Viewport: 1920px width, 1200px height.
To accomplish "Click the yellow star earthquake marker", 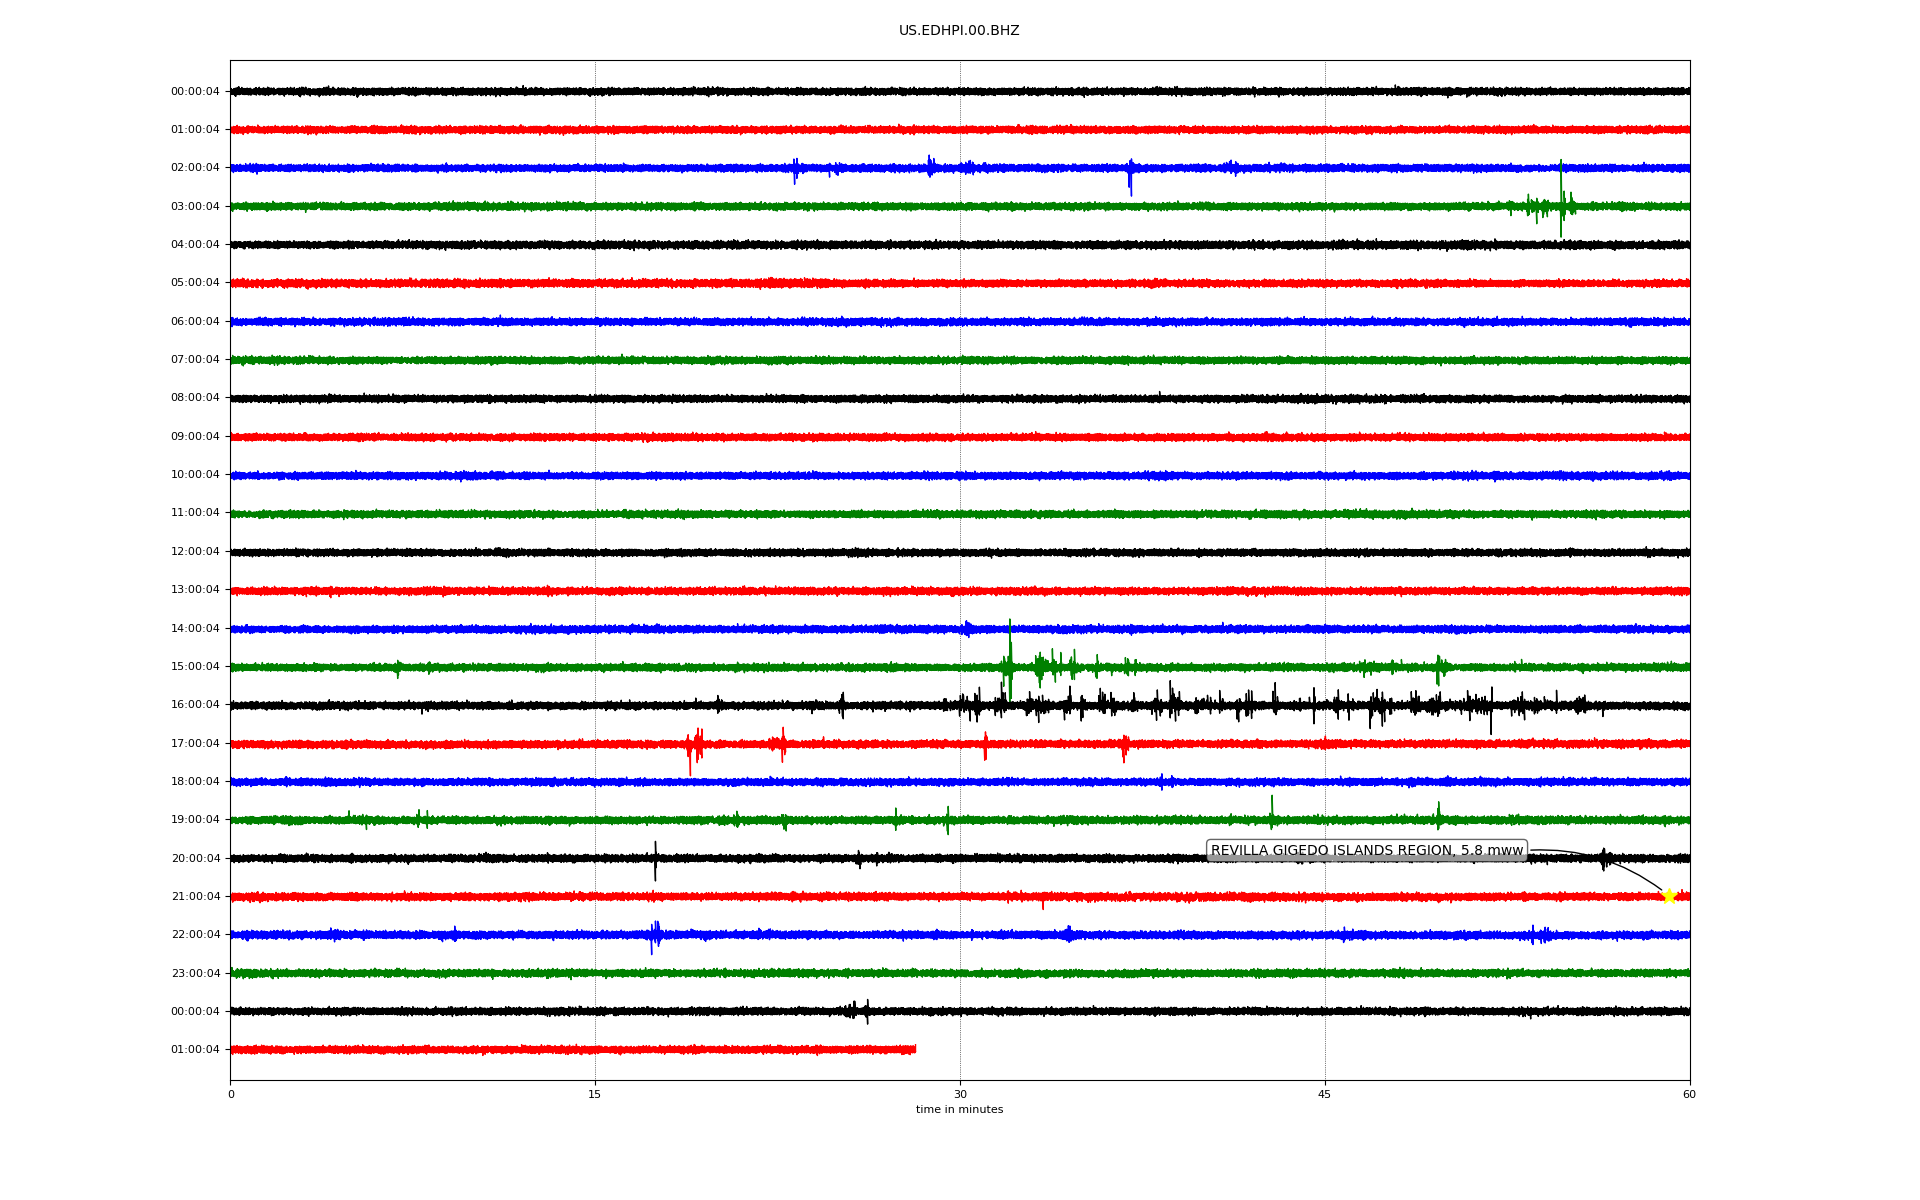I will click(x=1668, y=896).
